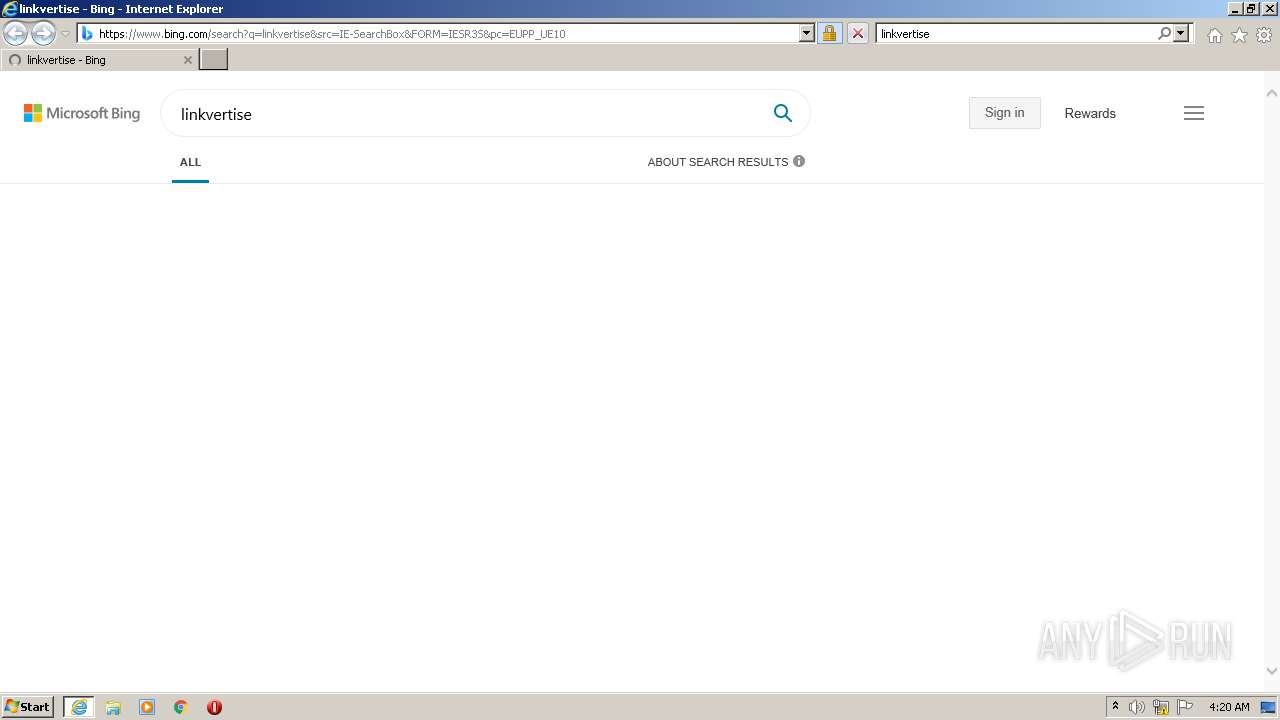Show the About Search Results info icon
1280x720 pixels.
(799, 161)
